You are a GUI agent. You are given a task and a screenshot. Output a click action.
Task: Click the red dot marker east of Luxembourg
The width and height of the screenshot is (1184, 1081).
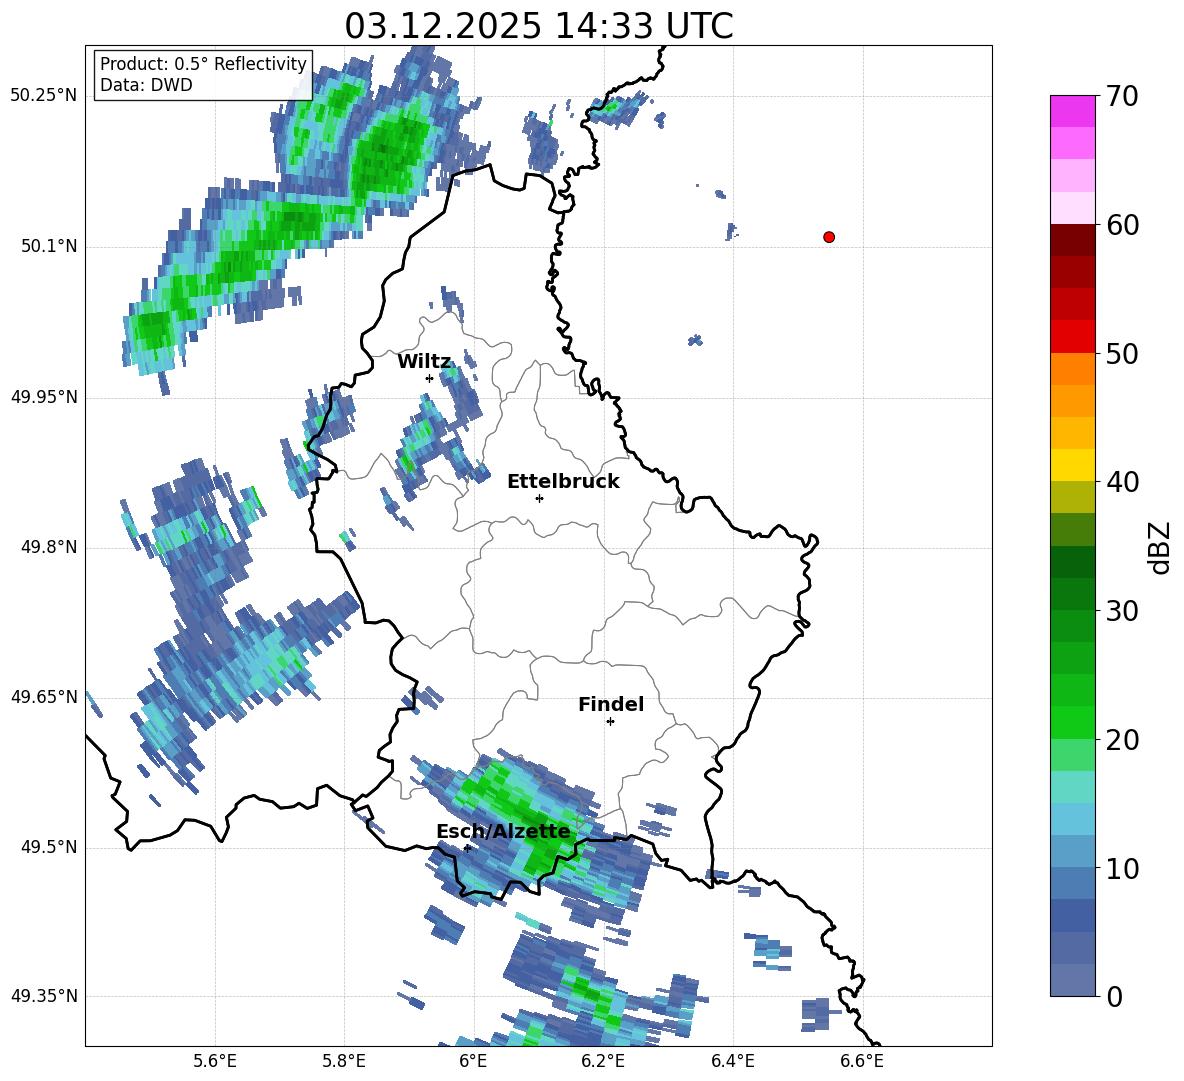click(829, 237)
